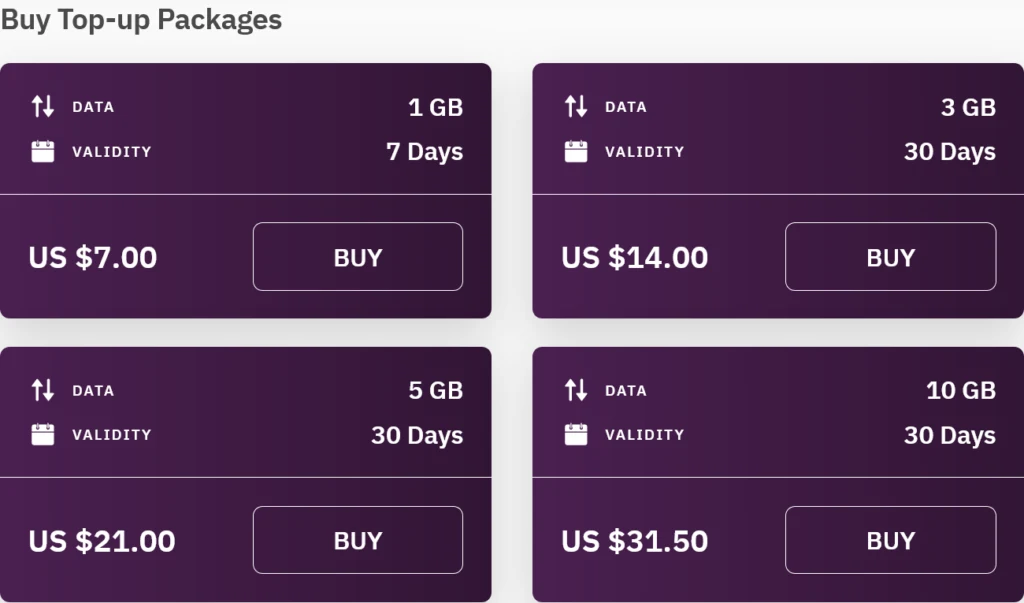Buy the 5 GB package for $21.00

click(x=358, y=540)
